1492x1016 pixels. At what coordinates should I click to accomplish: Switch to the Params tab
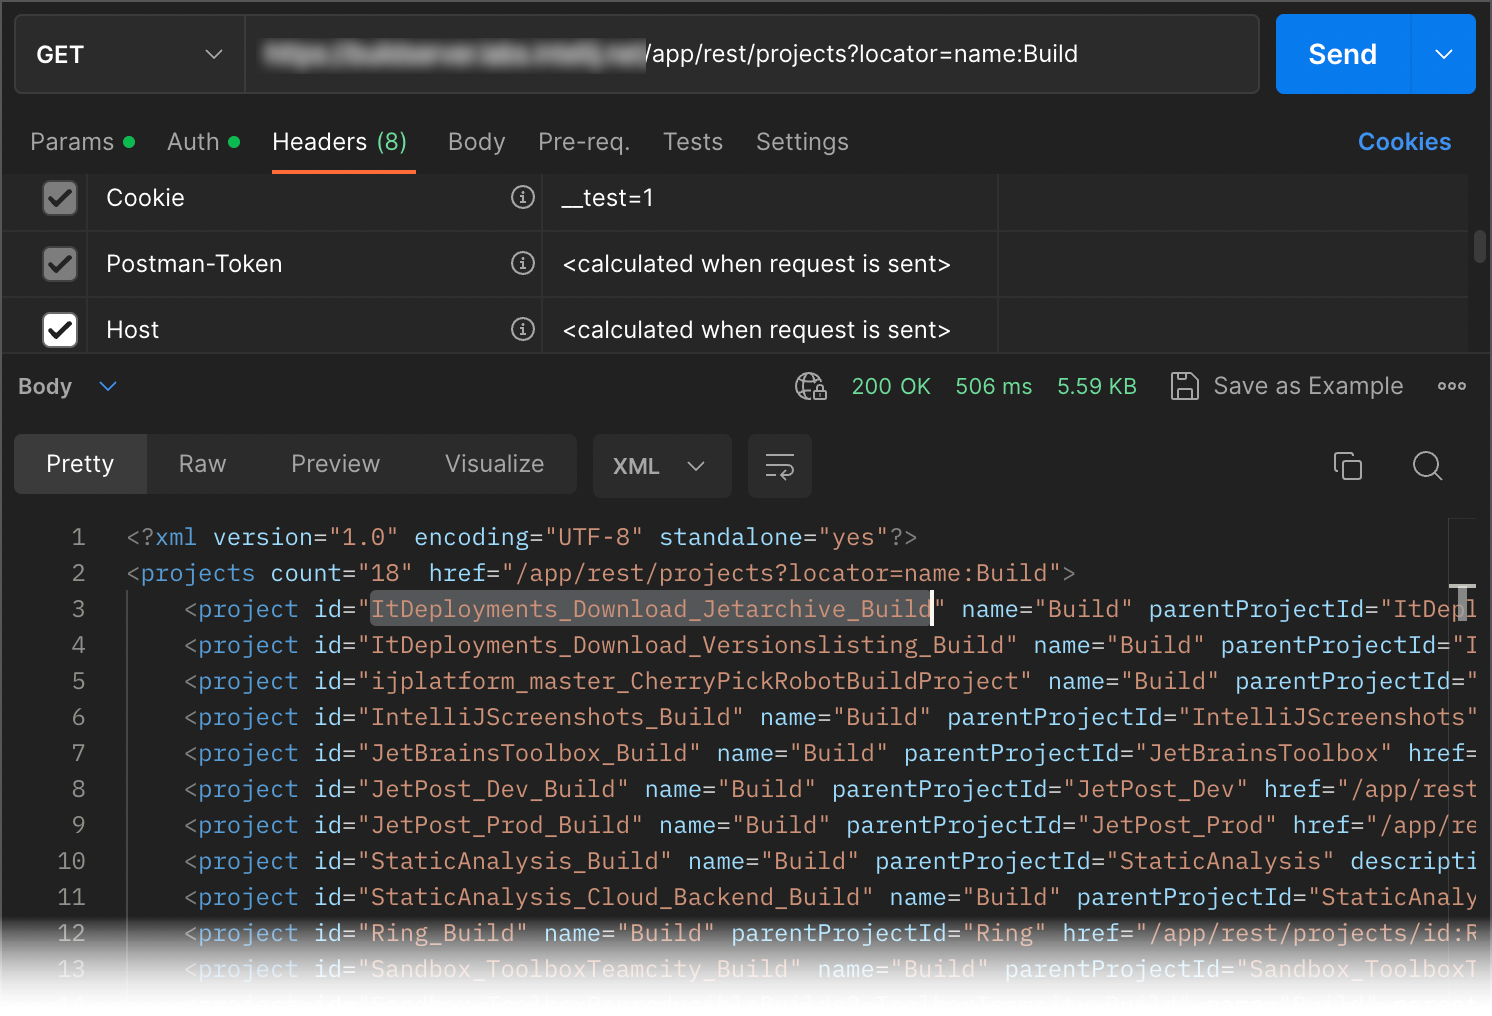coord(72,142)
